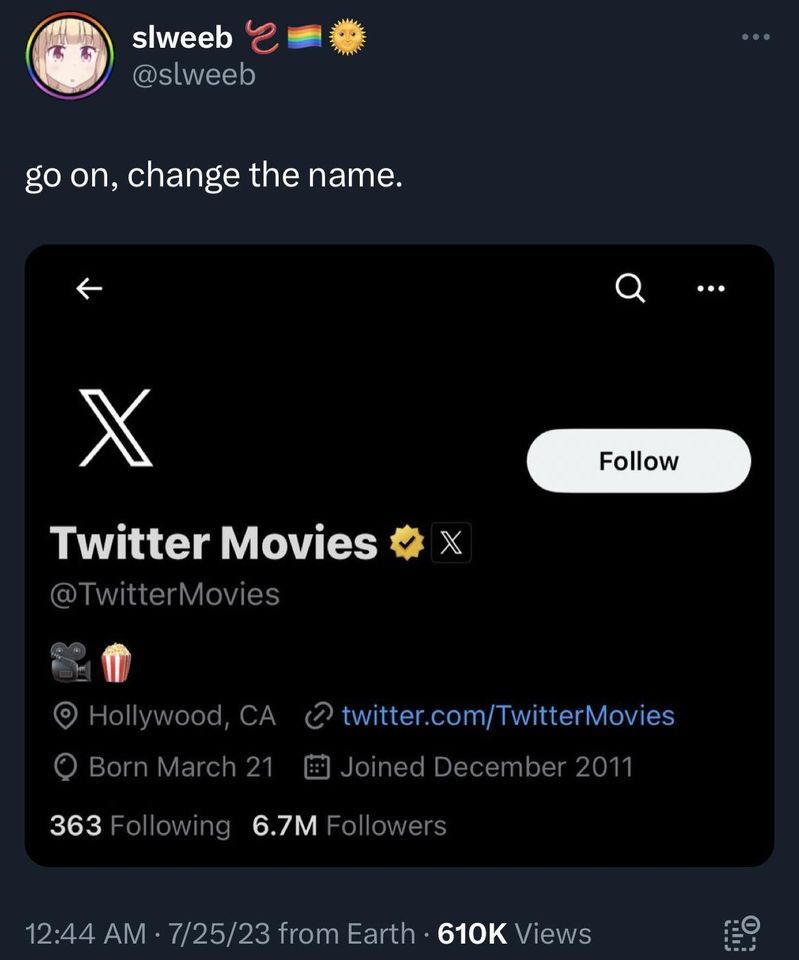Click the back arrow in profile header
The width and height of the screenshot is (799, 960).
pos(90,288)
